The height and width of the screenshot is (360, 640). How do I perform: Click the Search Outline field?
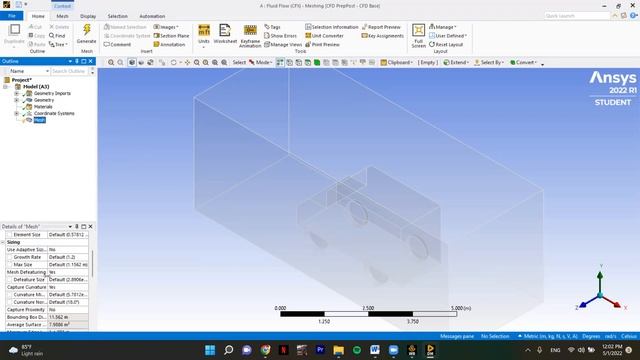[70, 71]
